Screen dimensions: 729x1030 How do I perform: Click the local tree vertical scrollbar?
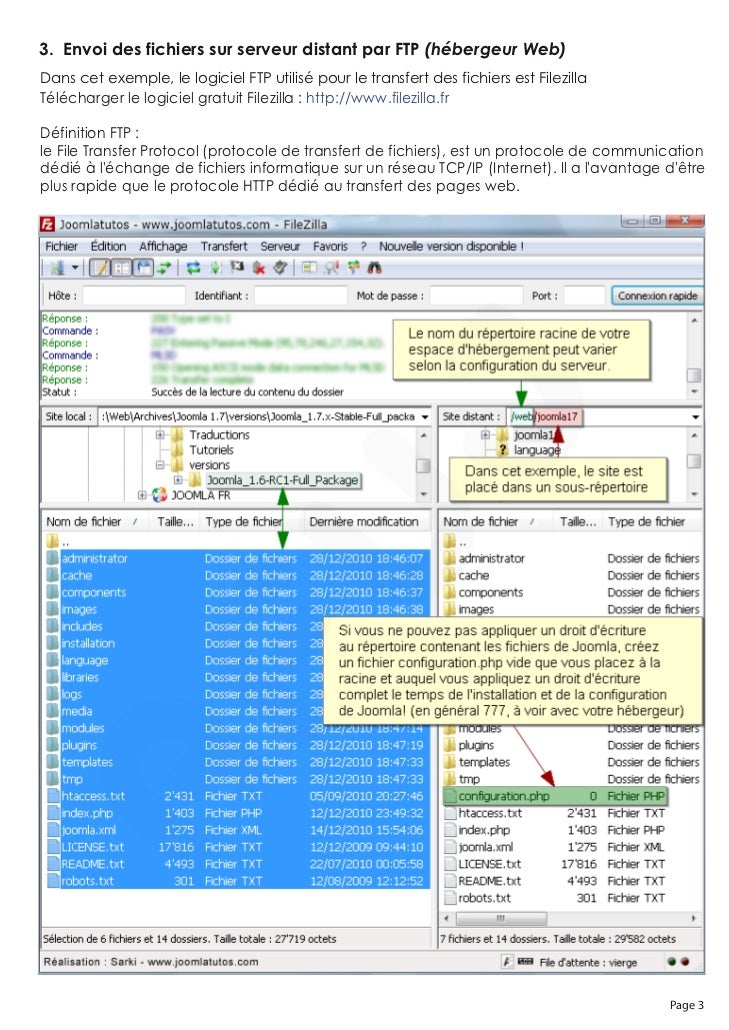click(424, 465)
